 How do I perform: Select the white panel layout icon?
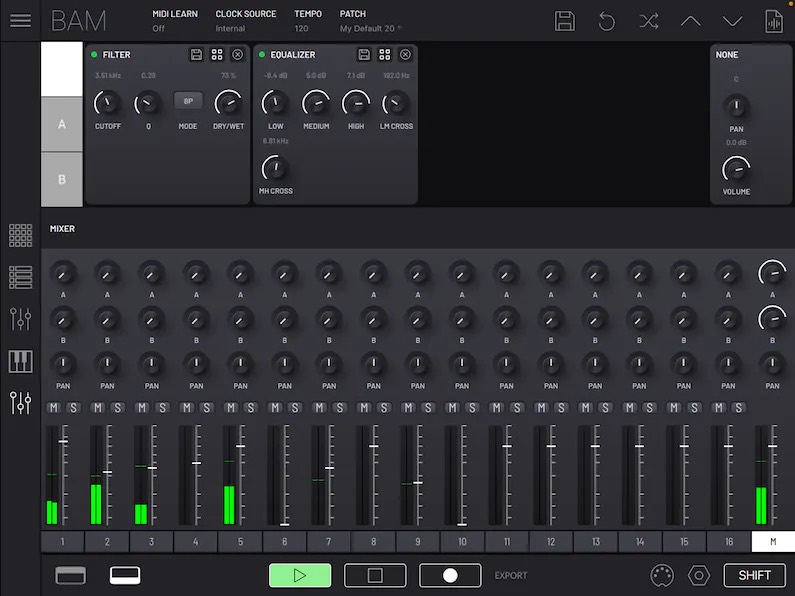coord(125,575)
